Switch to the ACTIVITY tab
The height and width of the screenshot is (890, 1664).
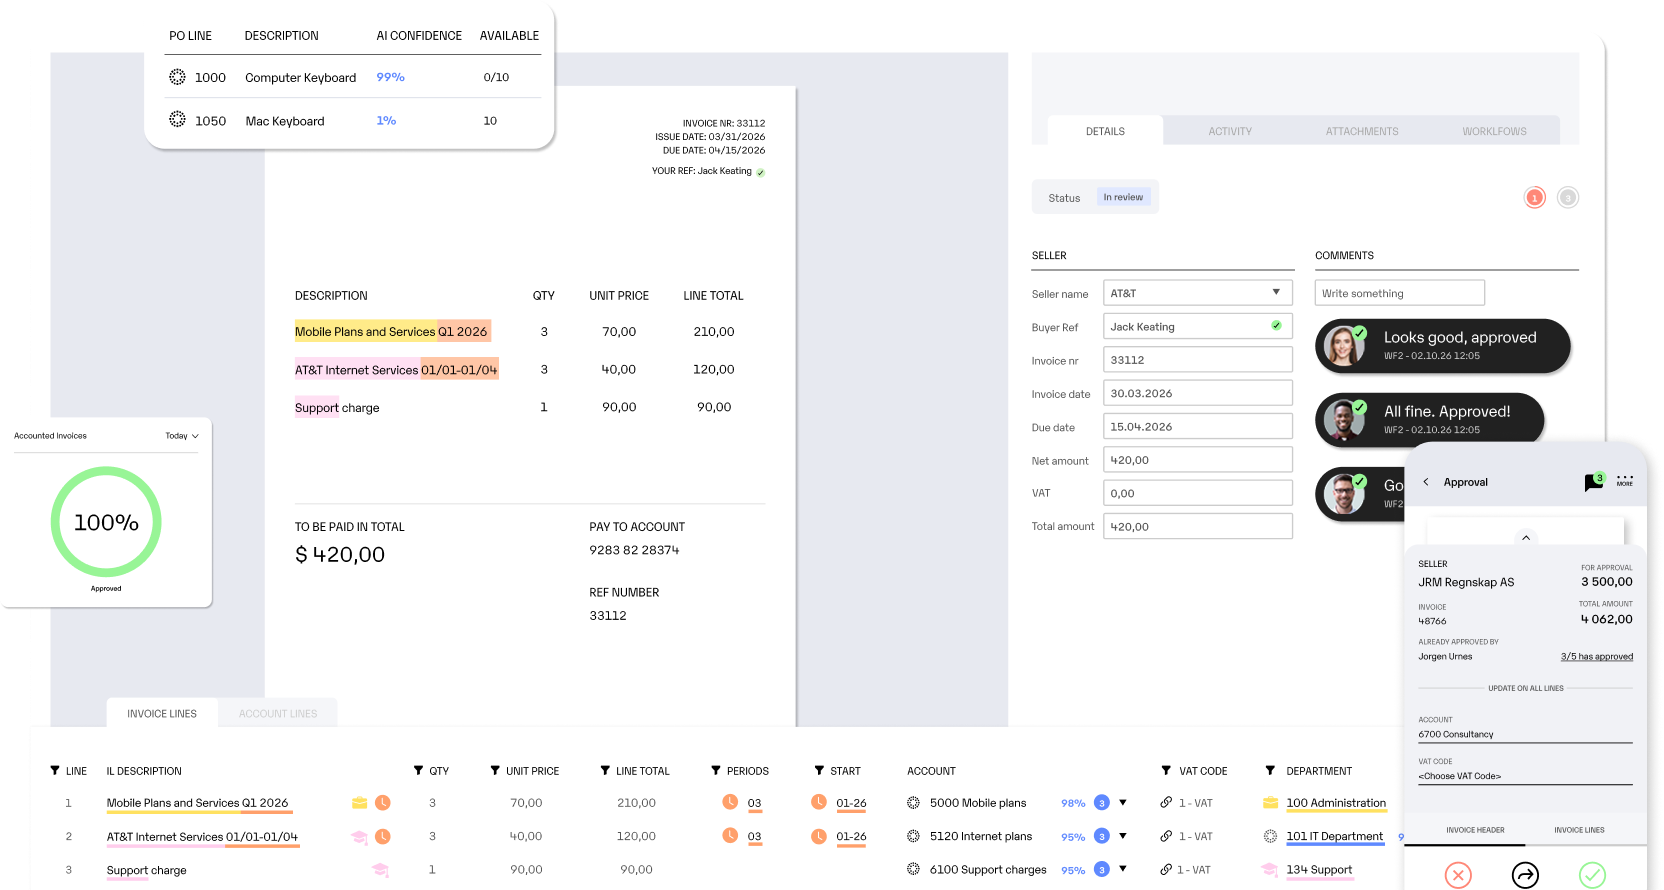1230,131
